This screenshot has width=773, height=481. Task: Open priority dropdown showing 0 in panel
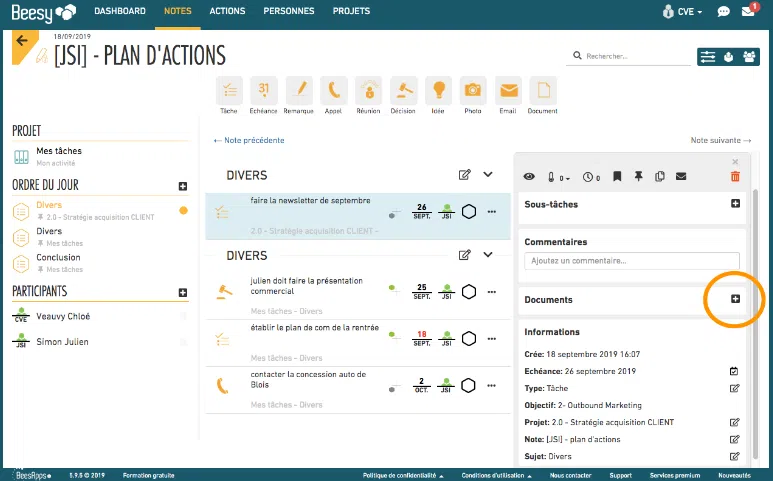[x=559, y=177]
